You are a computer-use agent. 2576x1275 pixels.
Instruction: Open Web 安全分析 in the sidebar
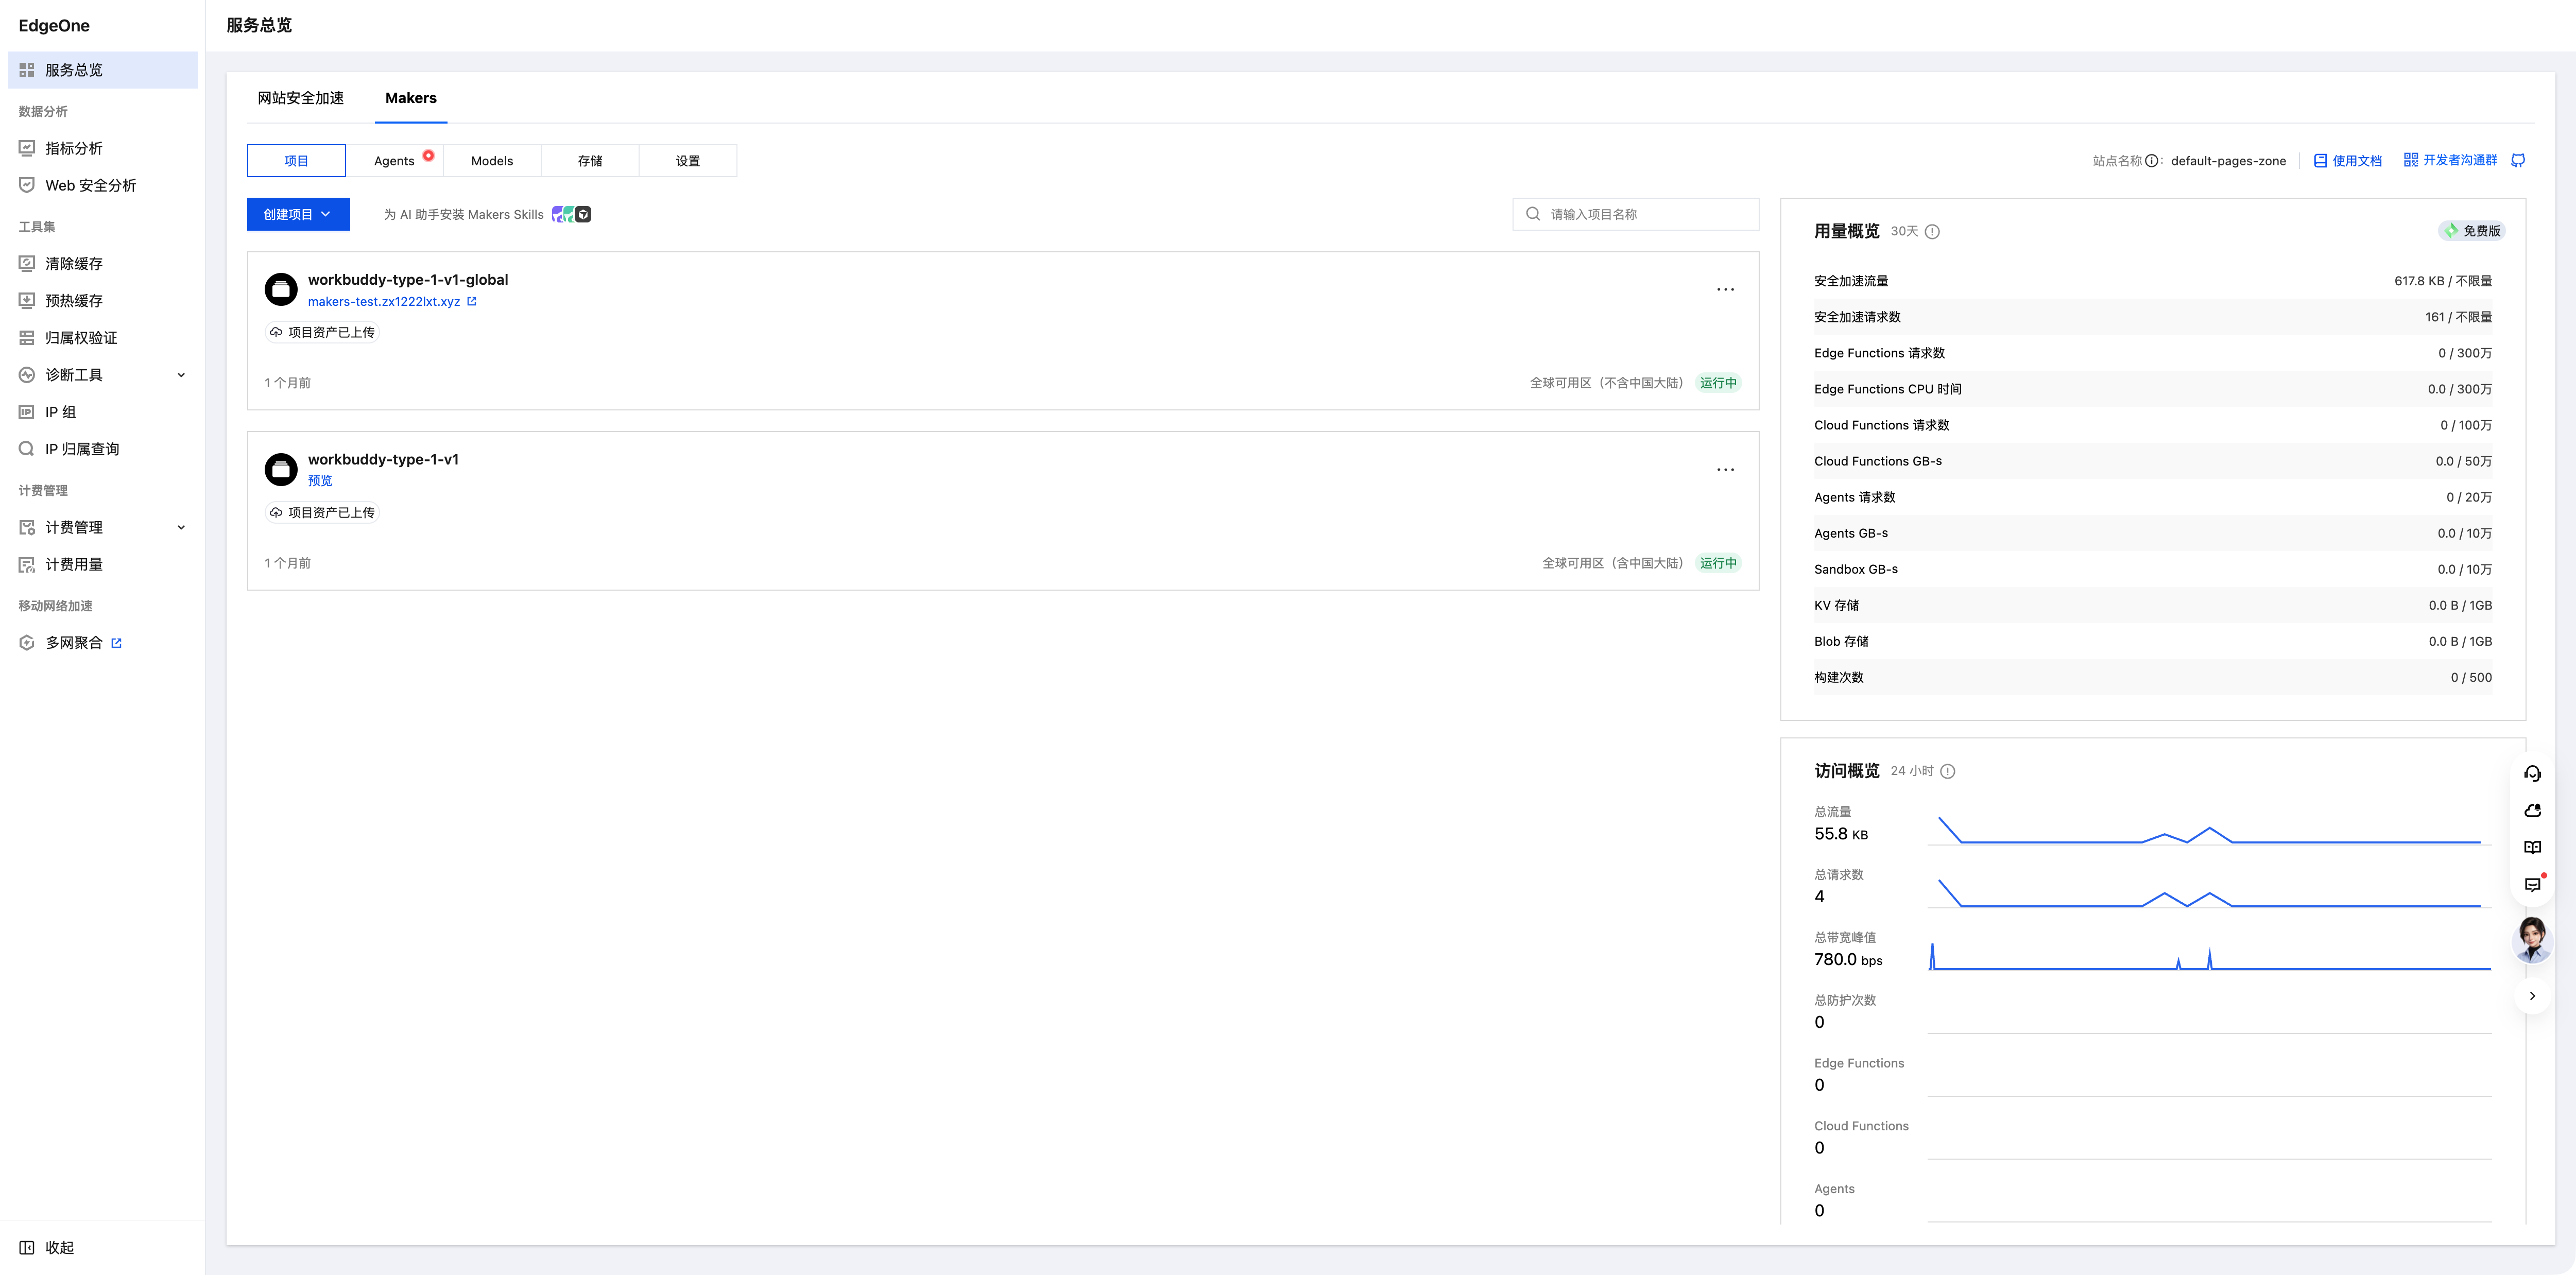pyautogui.click(x=102, y=185)
